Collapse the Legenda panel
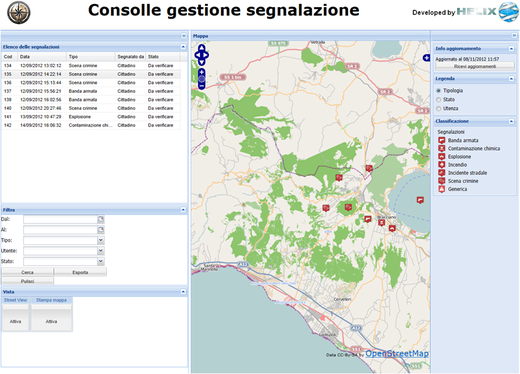Viewport: 520px width, 374px height. pyautogui.click(x=511, y=79)
